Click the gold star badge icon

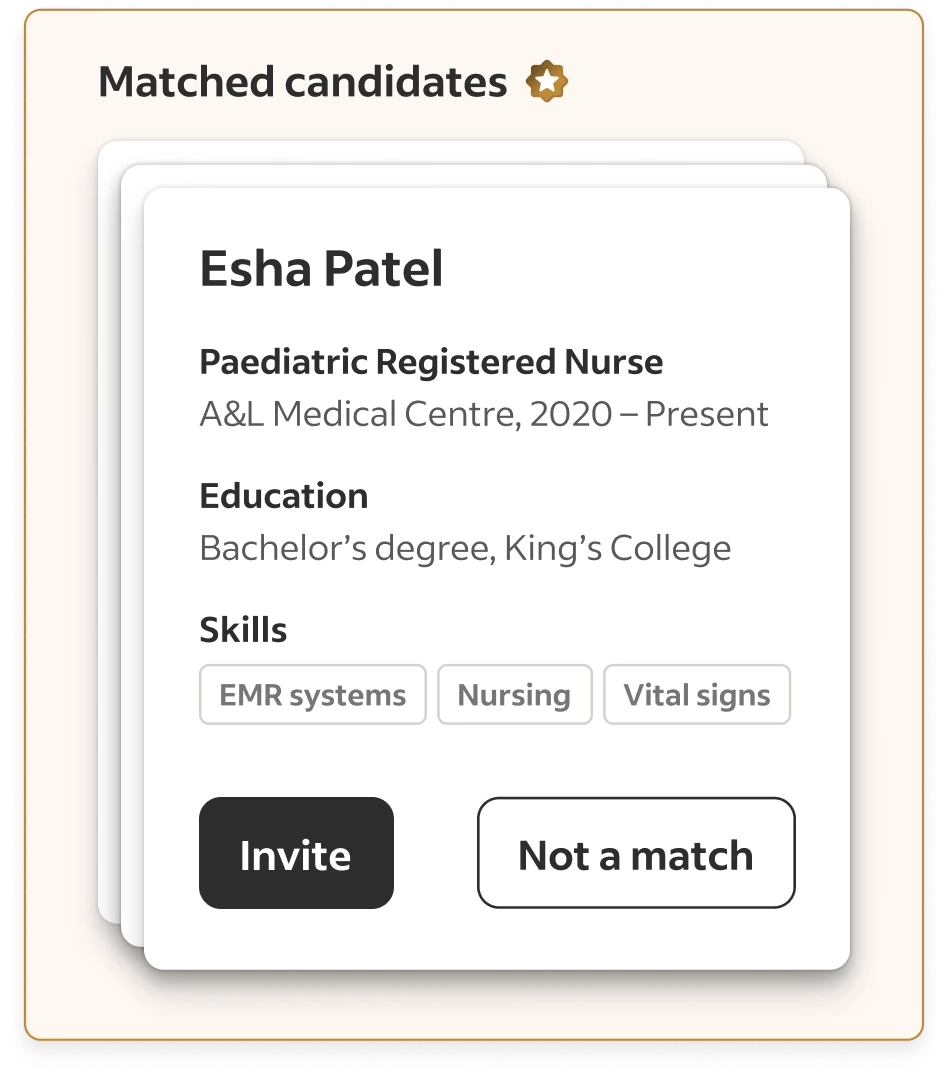547,82
